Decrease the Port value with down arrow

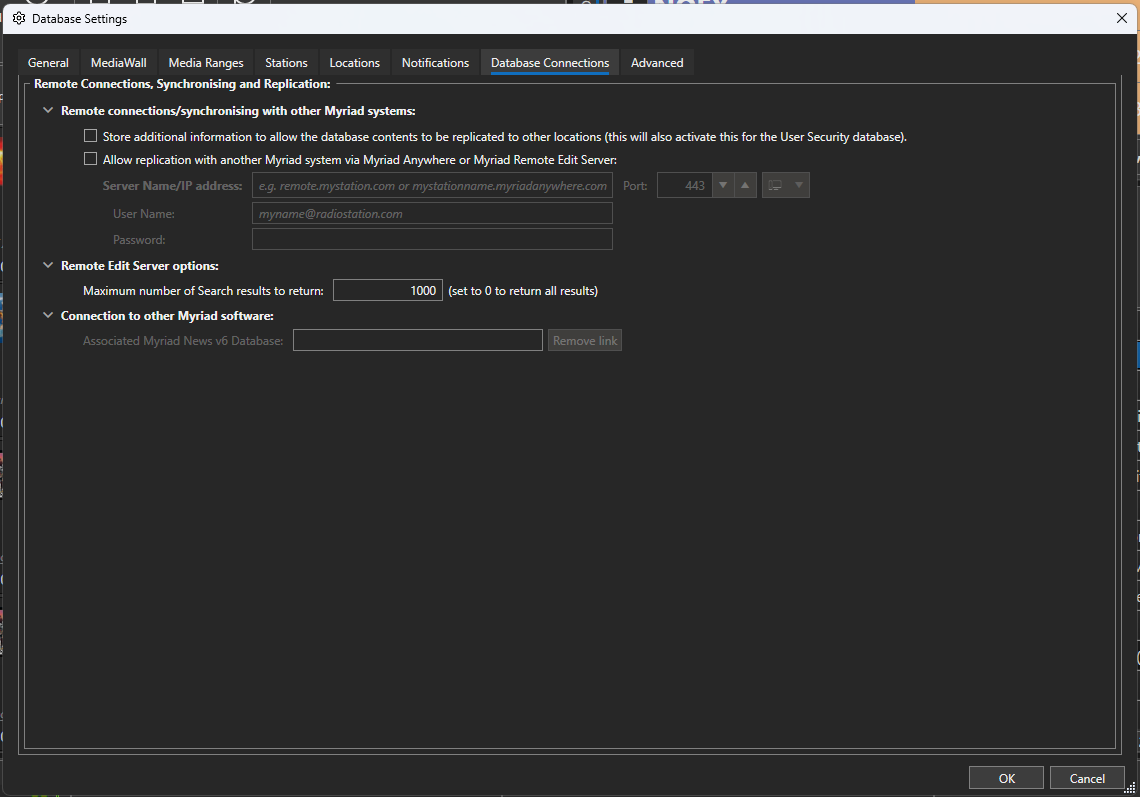(723, 185)
